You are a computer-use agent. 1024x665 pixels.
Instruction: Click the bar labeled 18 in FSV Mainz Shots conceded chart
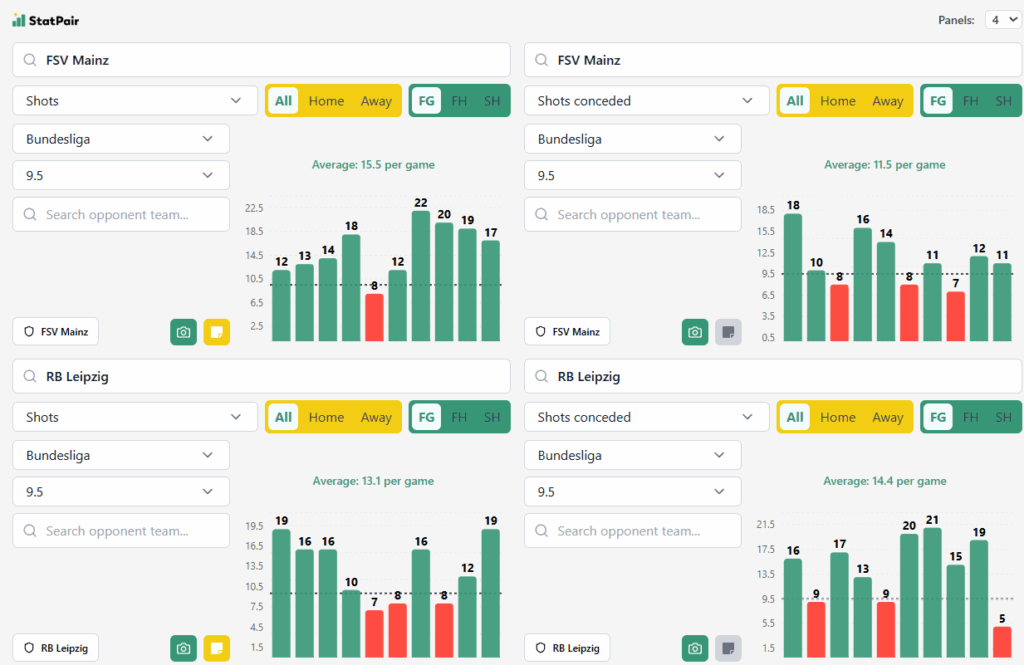click(793, 277)
